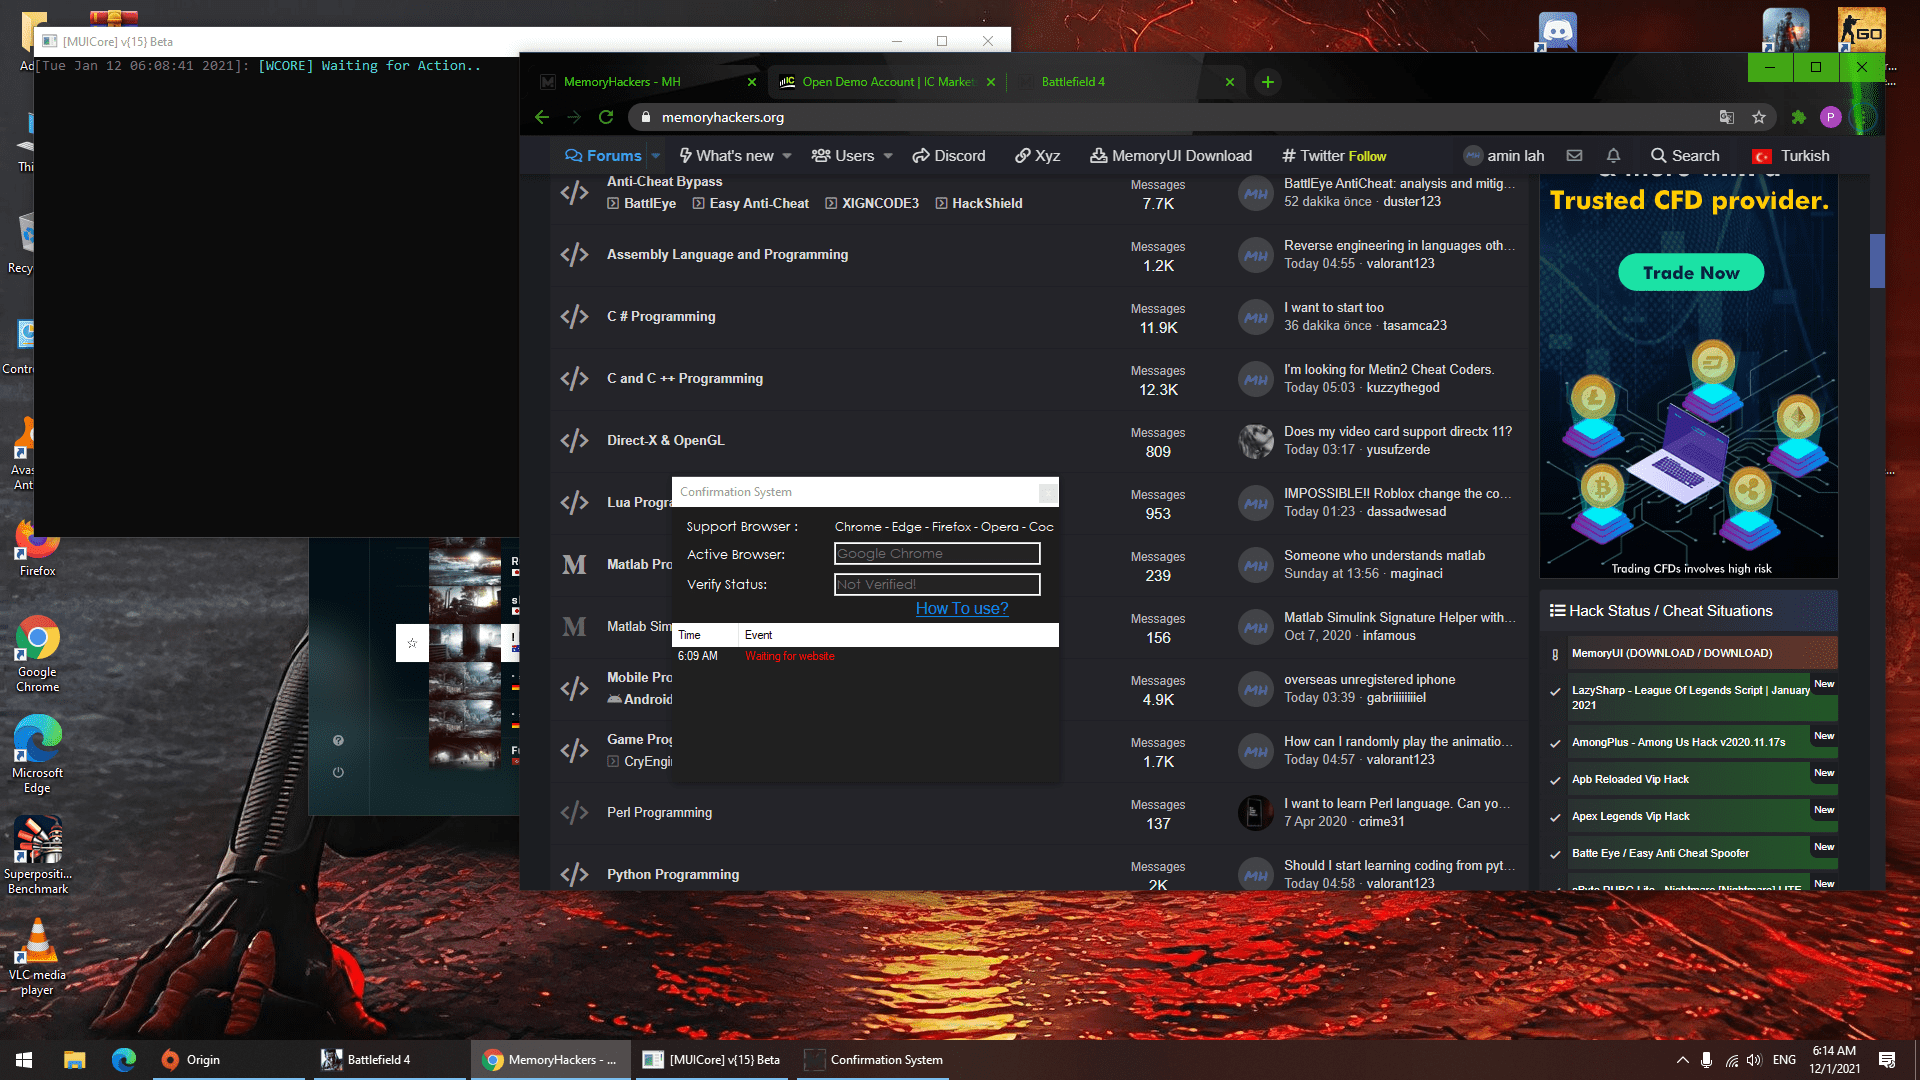This screenshot has width=1920, height=1080.
Task: Open the Discord desktop shortcut
Action: tap(1558, 31)
